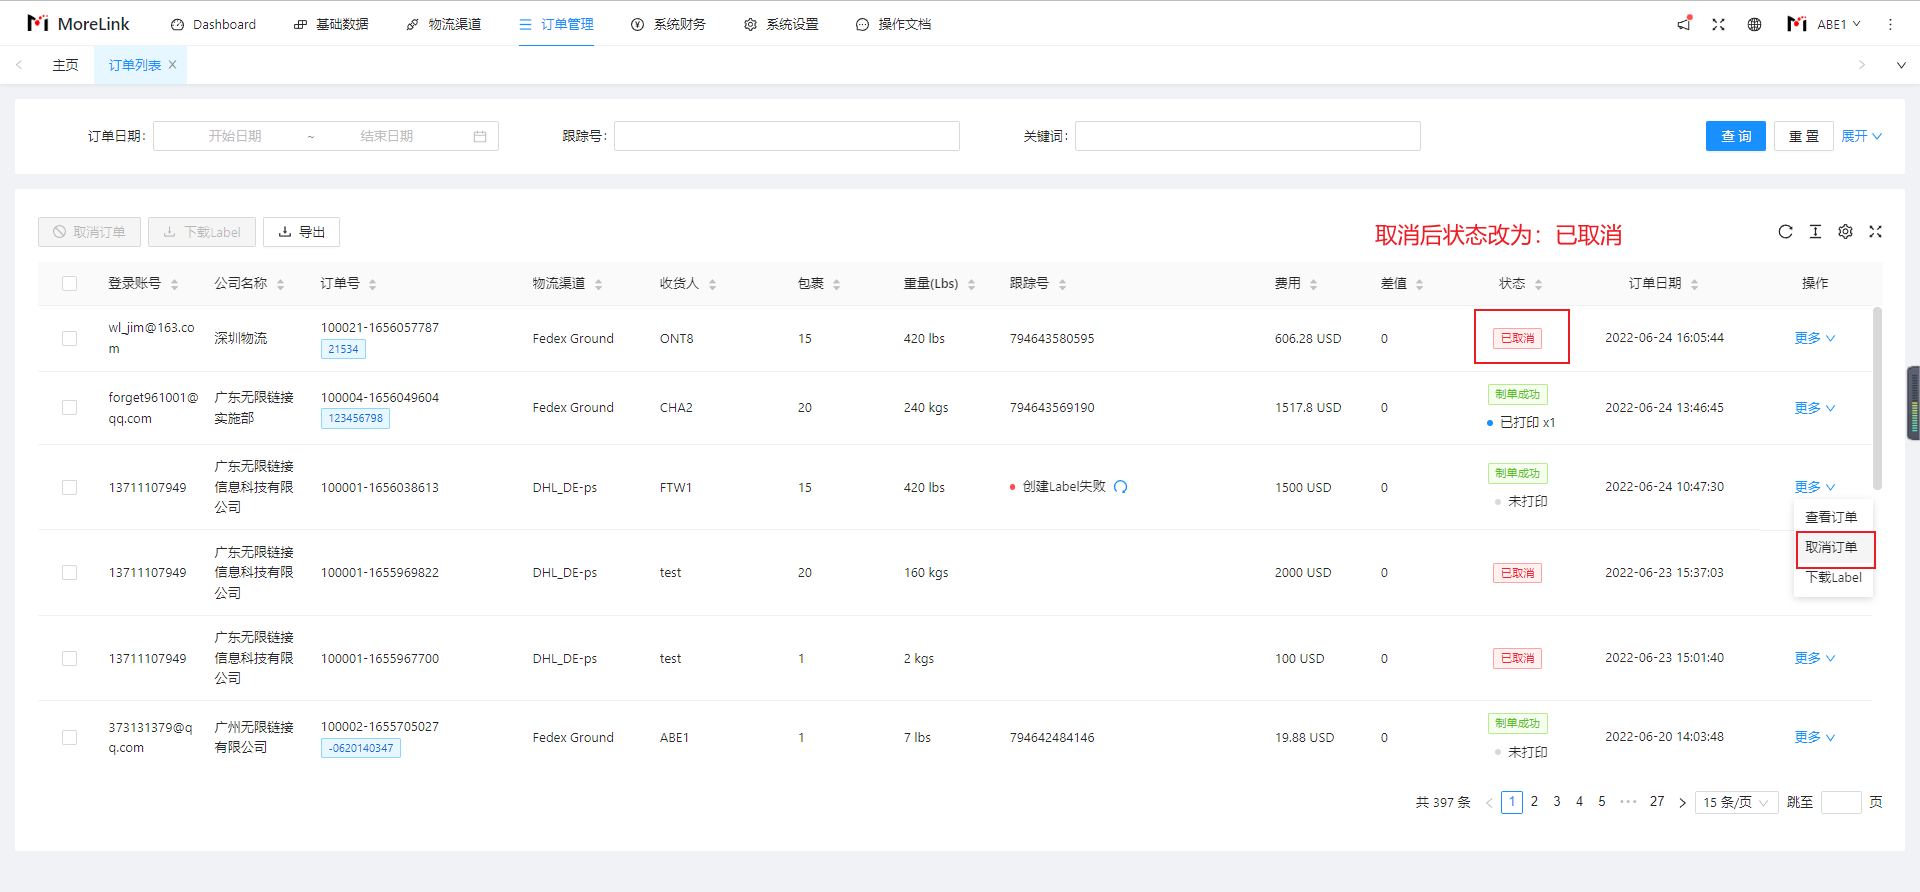Viewport: 1920px width, 892px height.
Task: Open 更多 menu for first order row
Action: point(1814,338)
